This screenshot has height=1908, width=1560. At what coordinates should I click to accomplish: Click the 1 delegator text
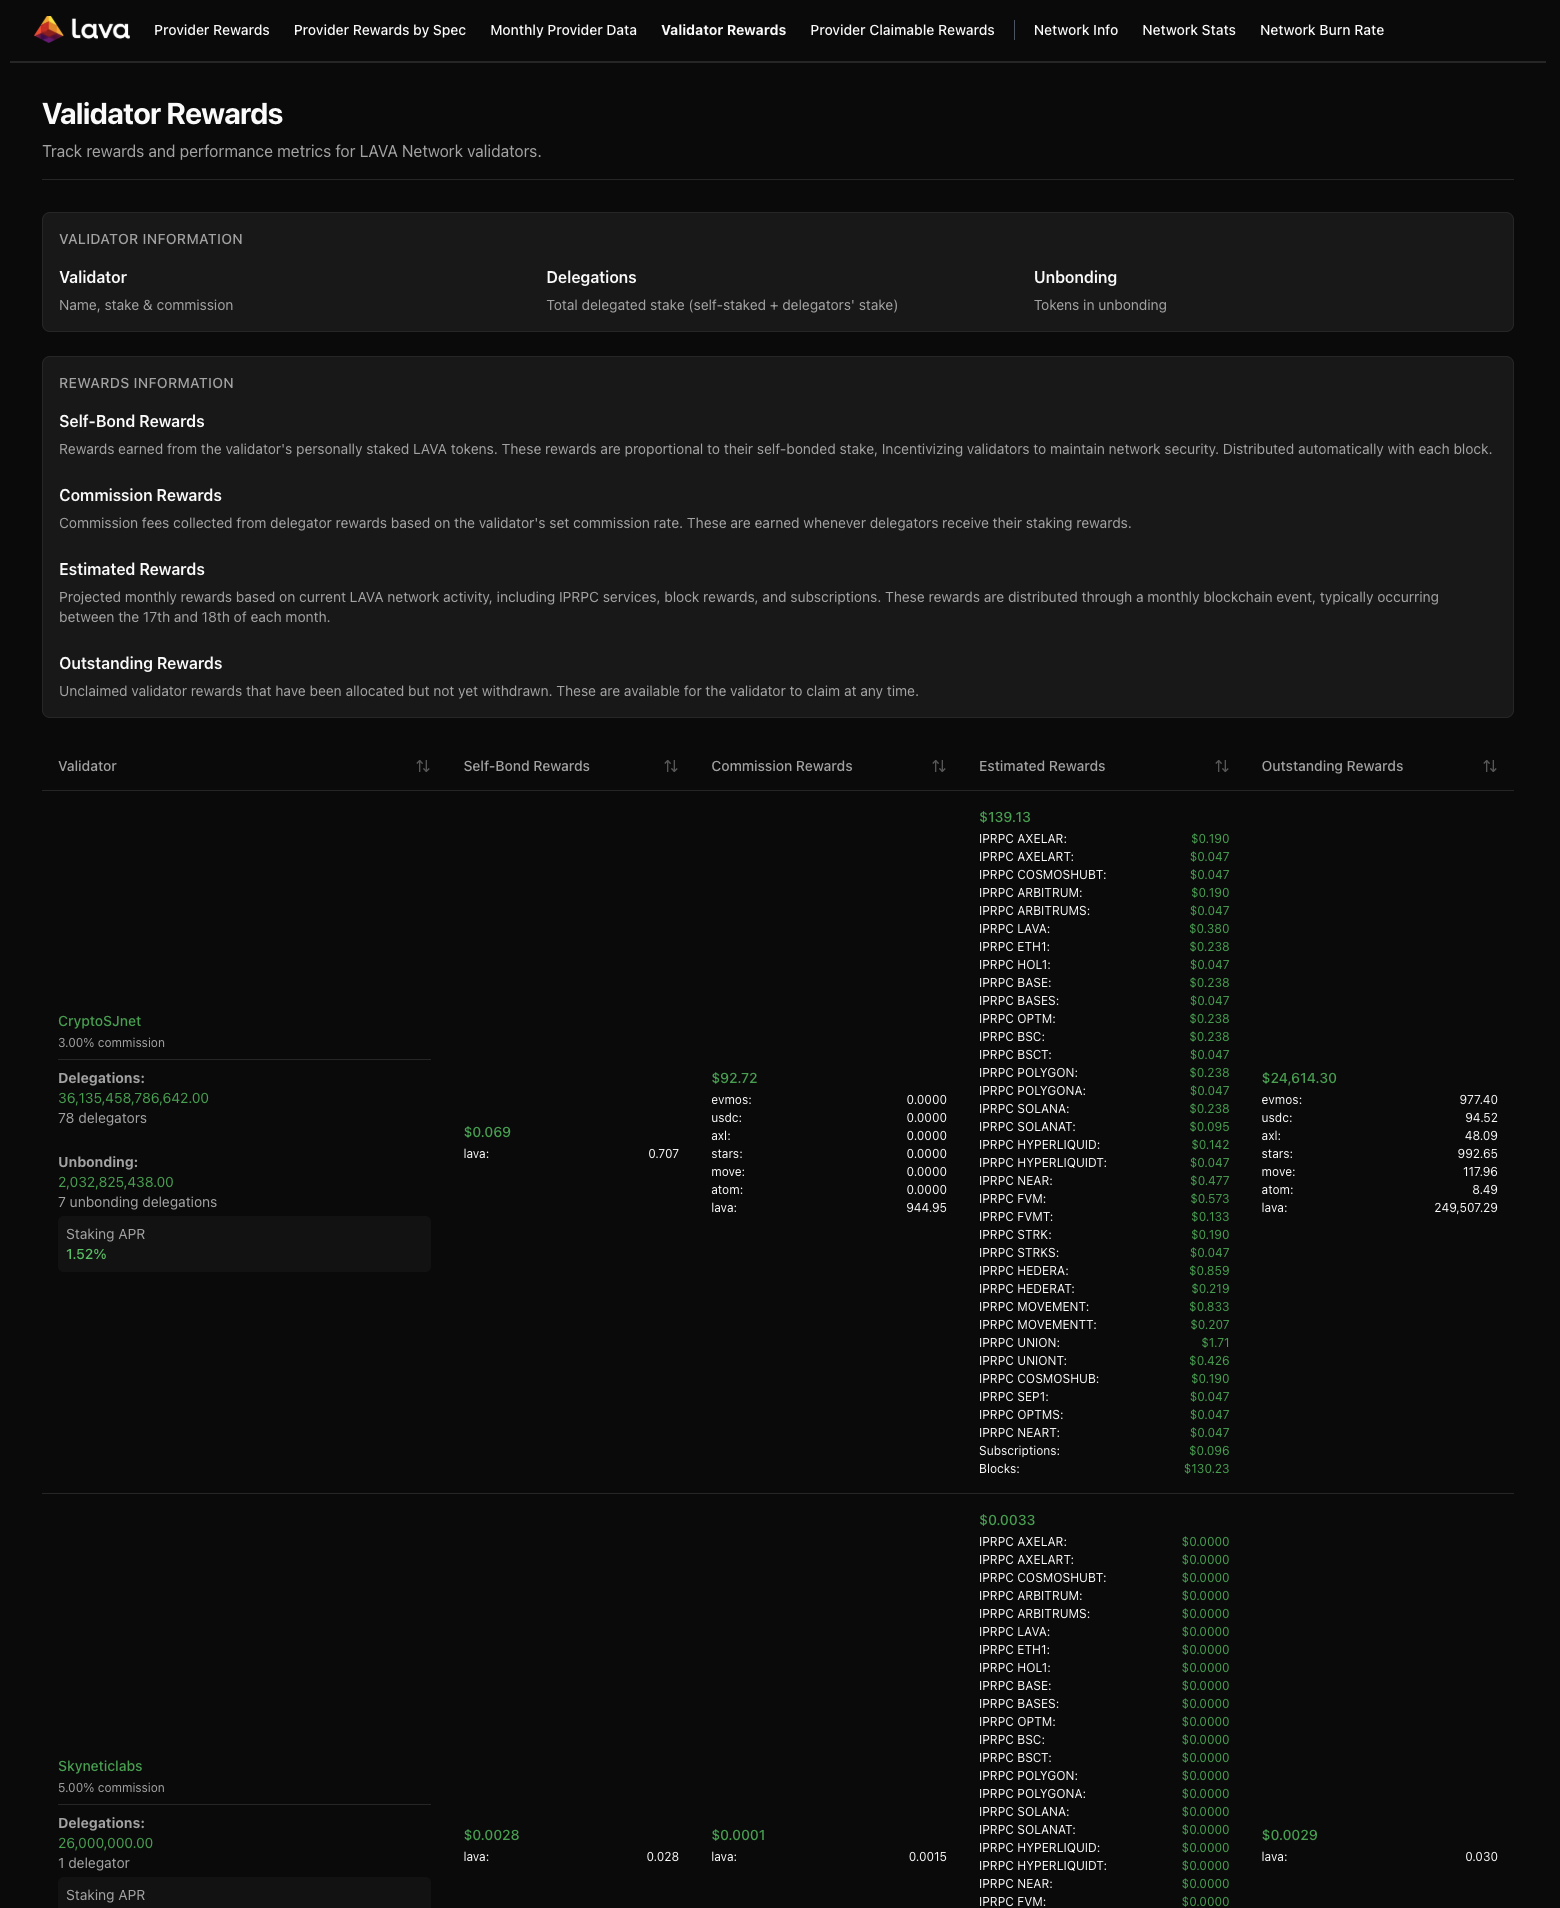tap(94, 1863)
